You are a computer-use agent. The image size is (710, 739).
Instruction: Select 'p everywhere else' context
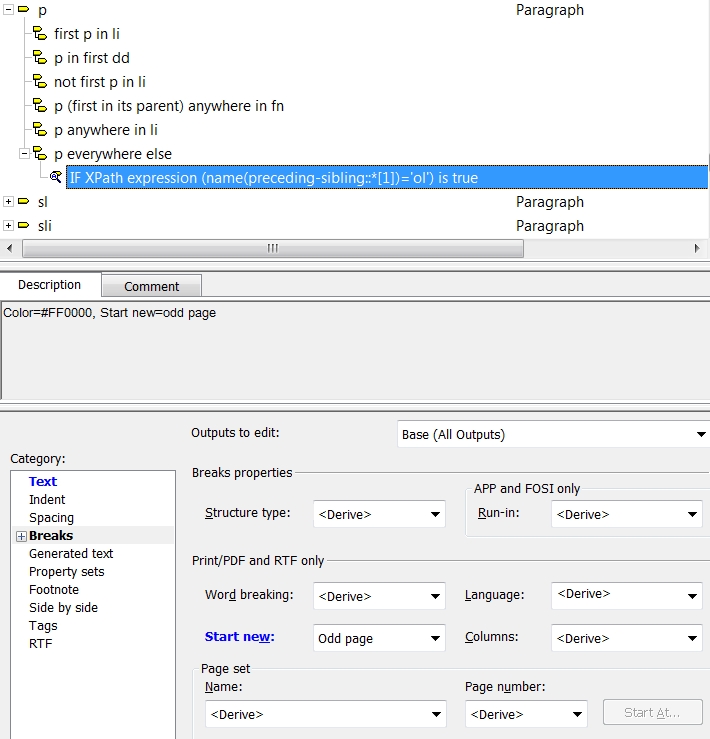coord(113,154)
